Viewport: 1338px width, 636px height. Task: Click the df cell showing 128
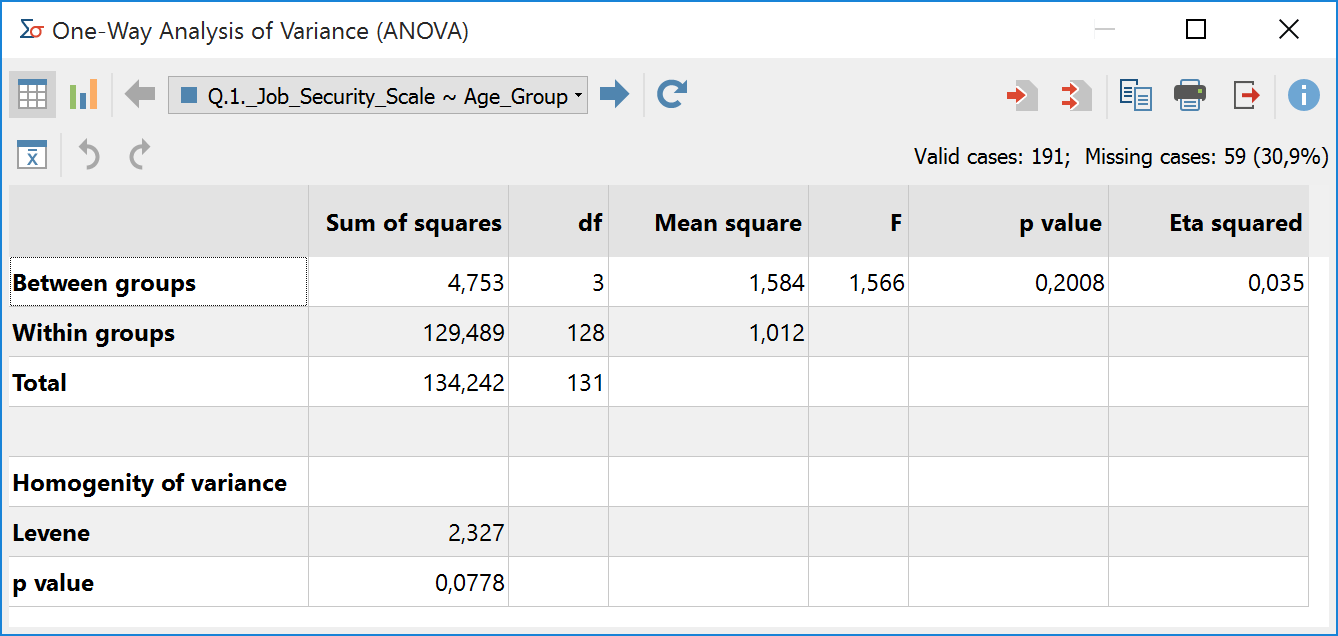click(558, 332)
